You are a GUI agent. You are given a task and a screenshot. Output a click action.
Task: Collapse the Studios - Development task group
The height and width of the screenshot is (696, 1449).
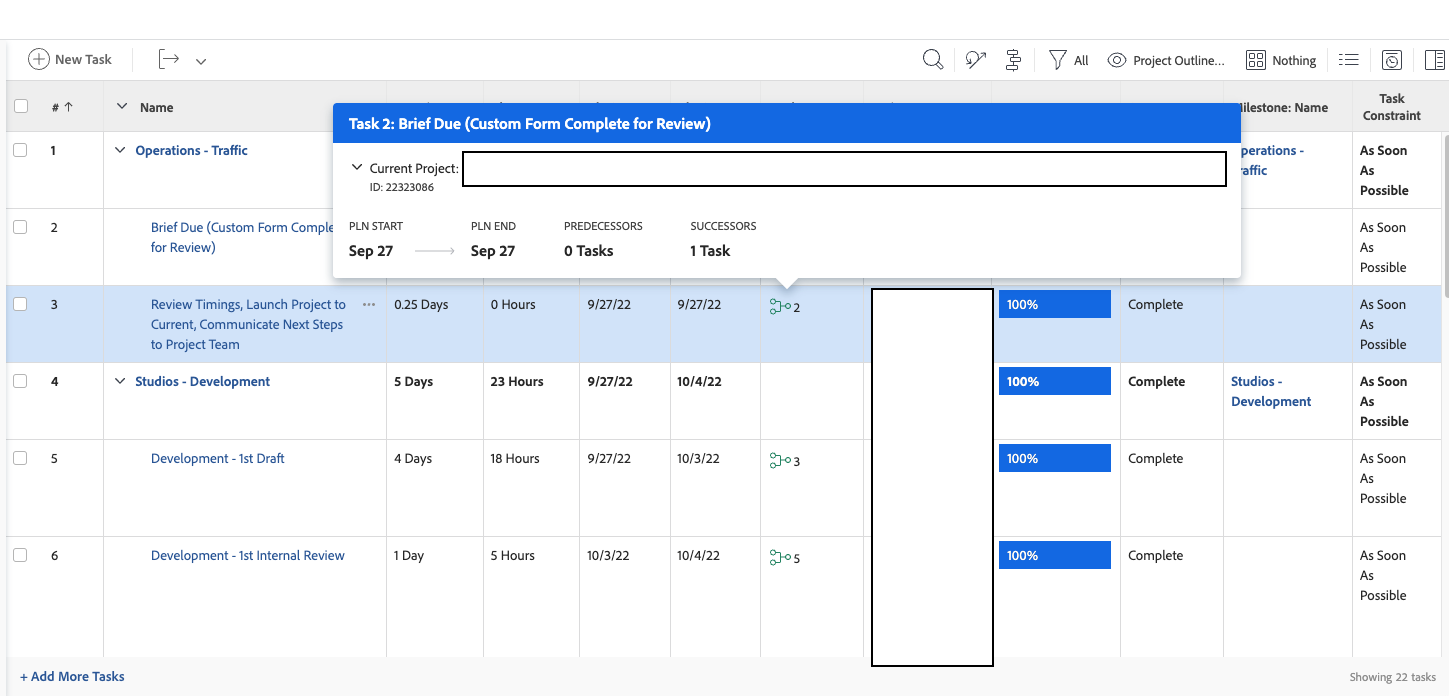pos(121,381)
